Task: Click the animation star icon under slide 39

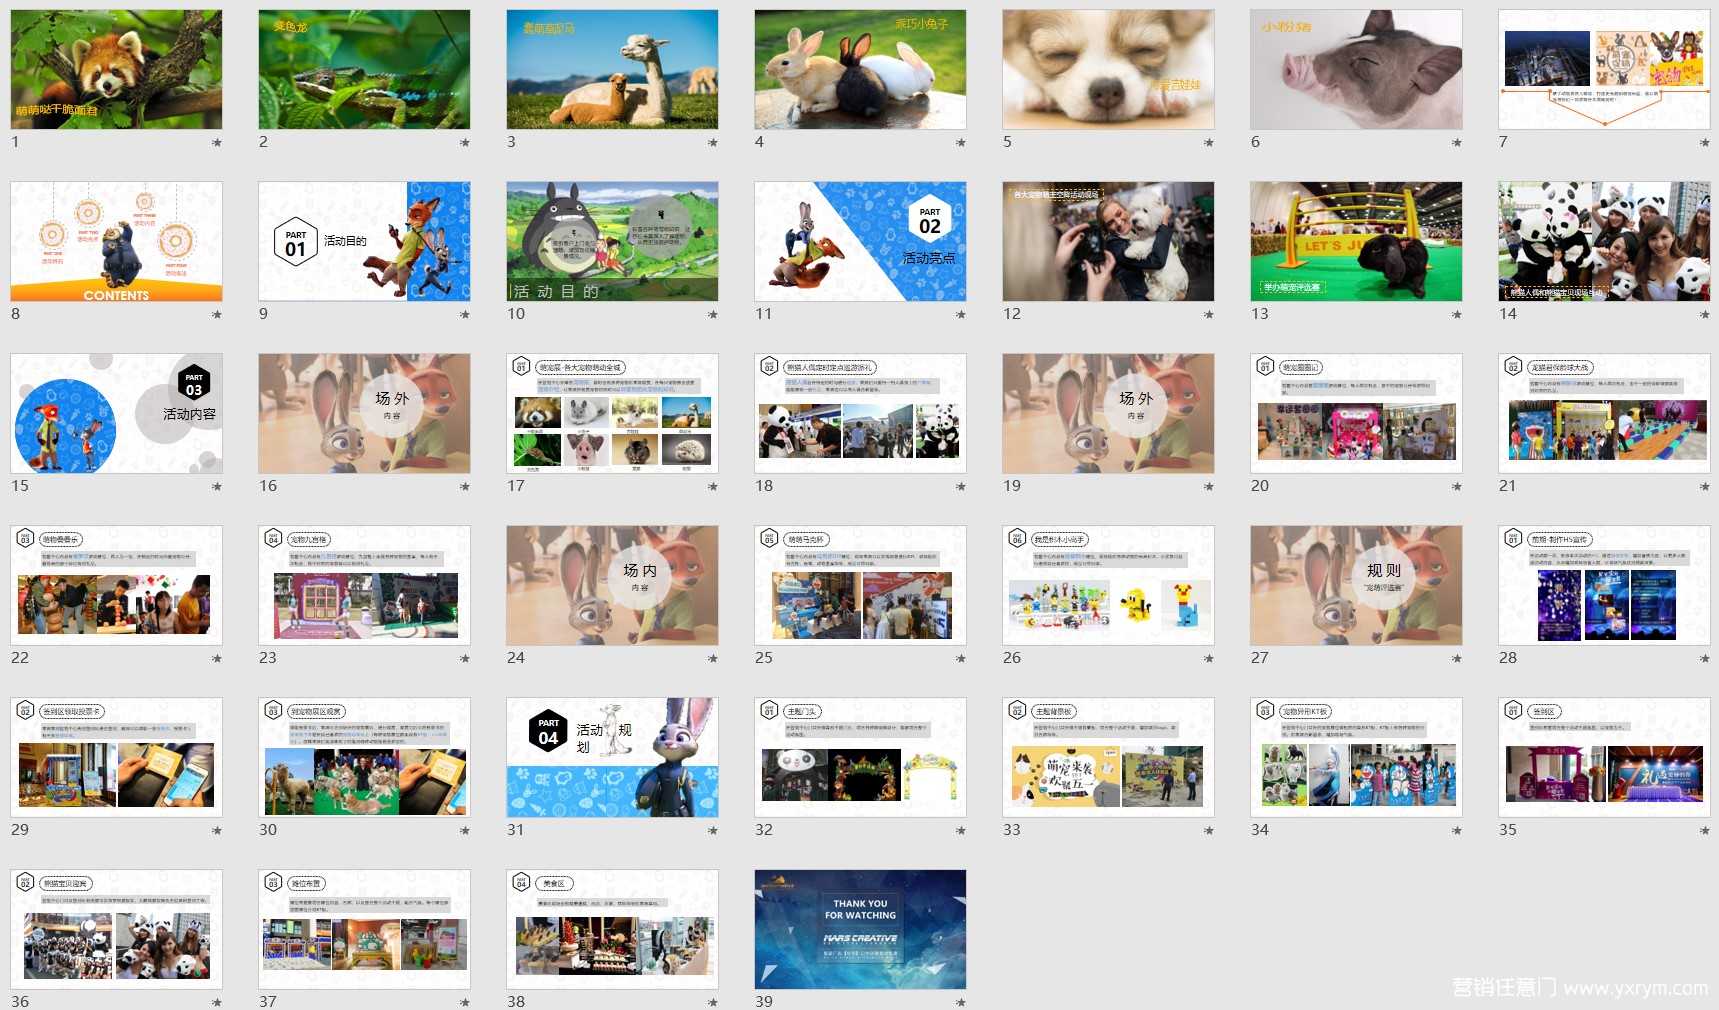Action: coord(961,1002)
